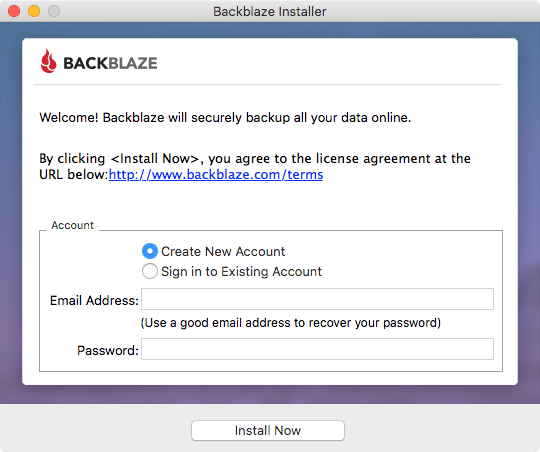The width and height of the screenshot is (540, 452).
Task: Click the 'By clicking <Install Now>' agreement sentence
Action: coord(255,166)
